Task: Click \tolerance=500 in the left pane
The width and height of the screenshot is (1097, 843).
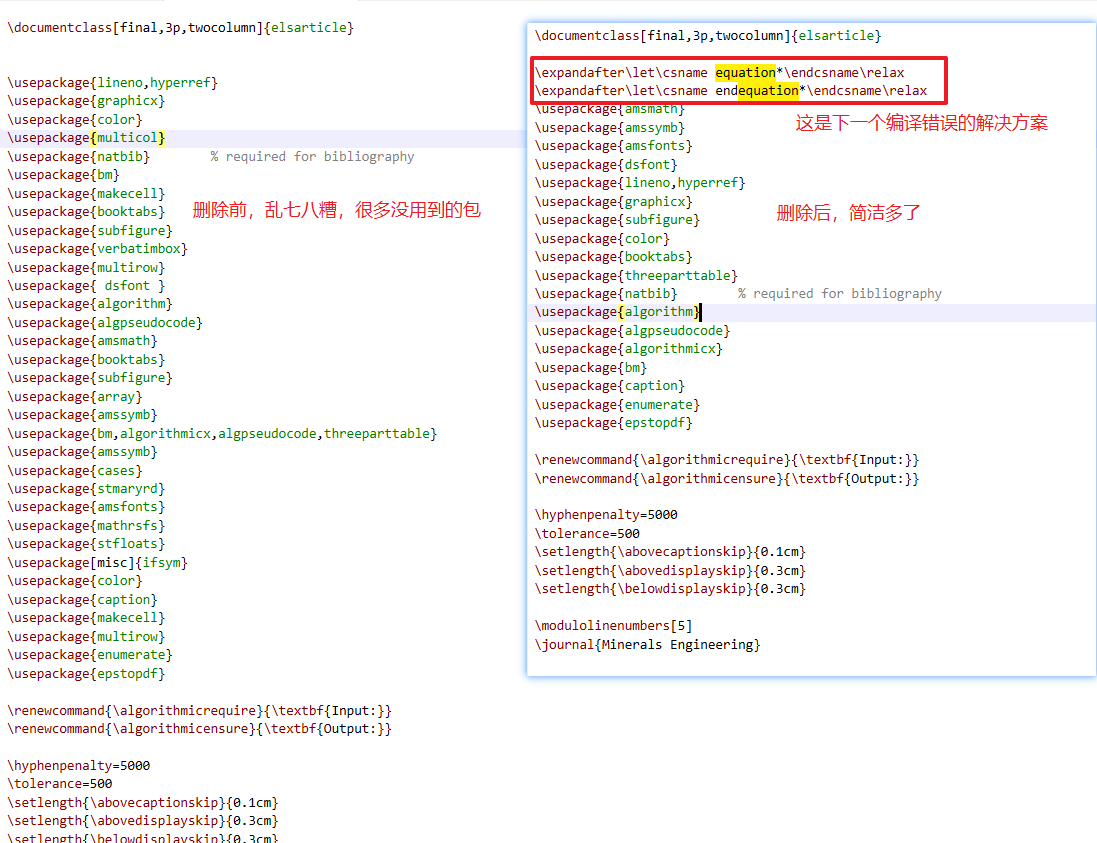Action: [x=59, y=784]
